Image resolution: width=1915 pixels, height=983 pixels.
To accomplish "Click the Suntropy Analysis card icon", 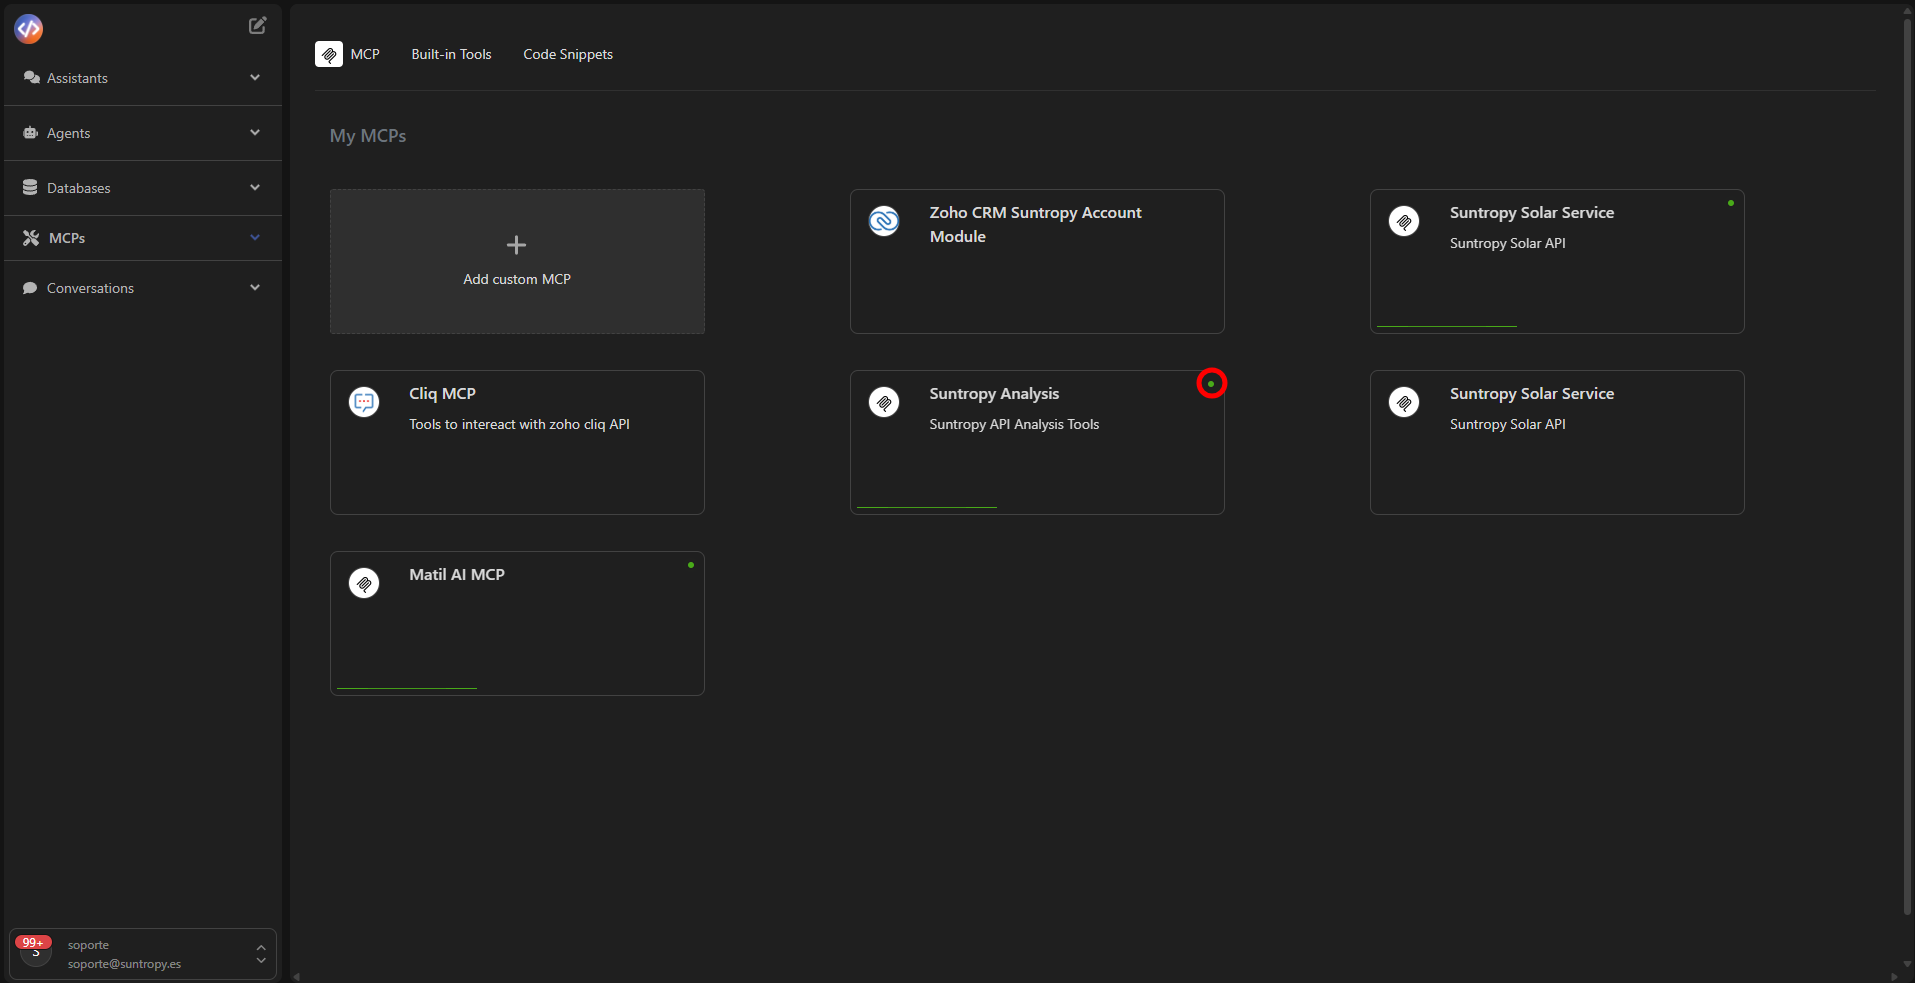I will (884, 402).
